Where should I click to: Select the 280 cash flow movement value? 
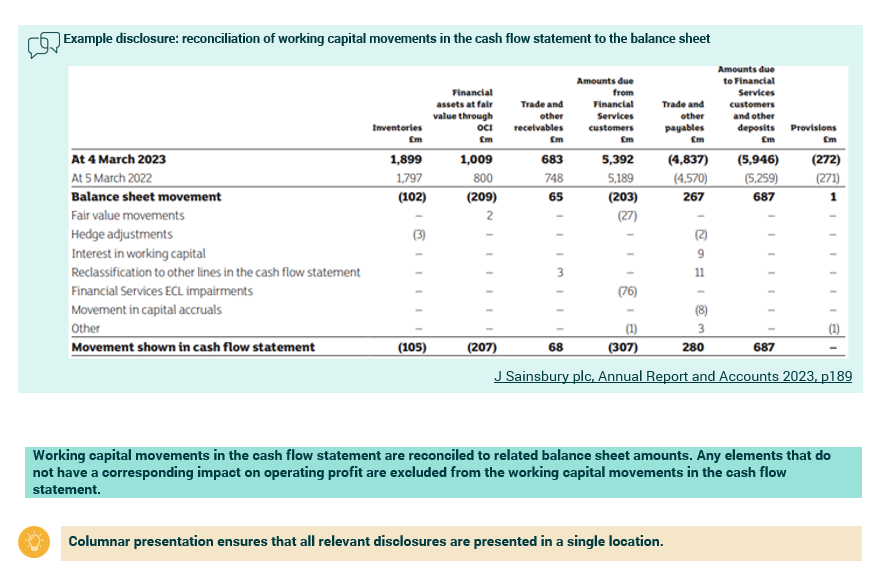tap(693, 347)
